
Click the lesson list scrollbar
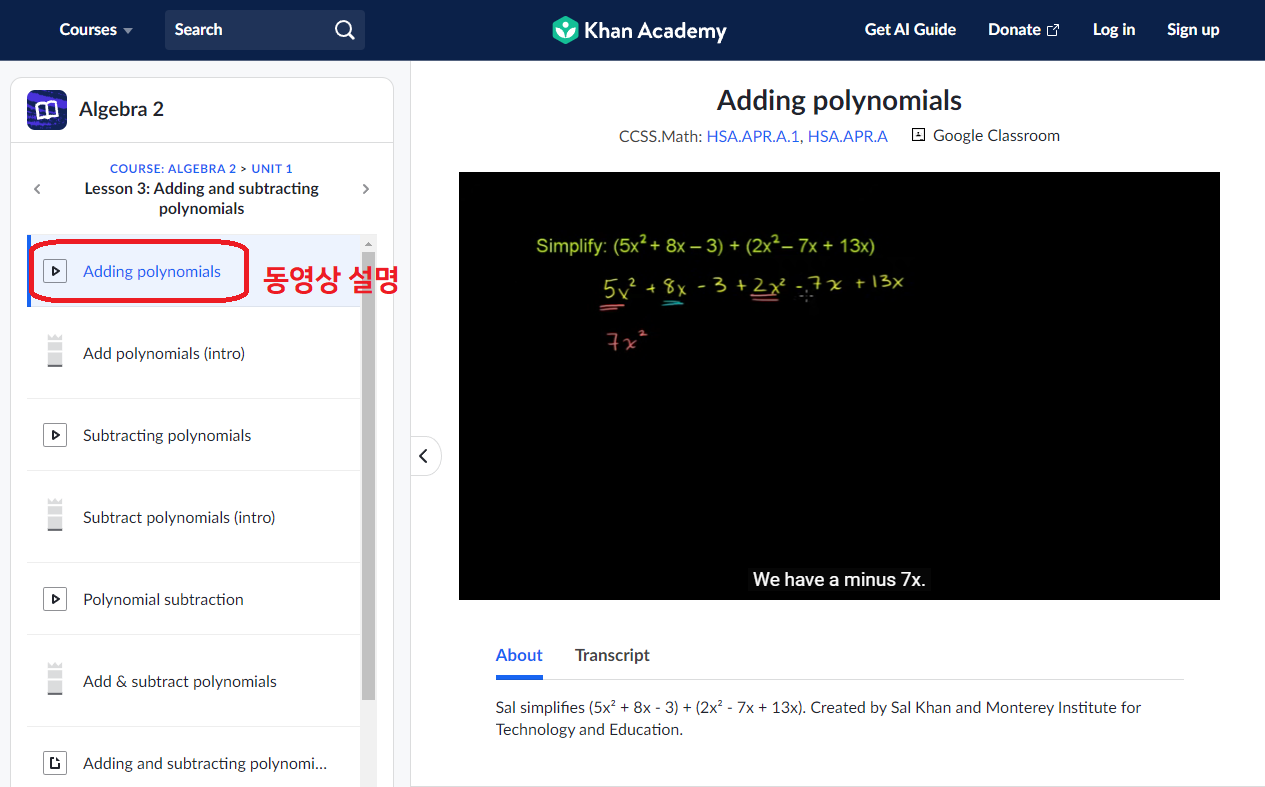369,475
